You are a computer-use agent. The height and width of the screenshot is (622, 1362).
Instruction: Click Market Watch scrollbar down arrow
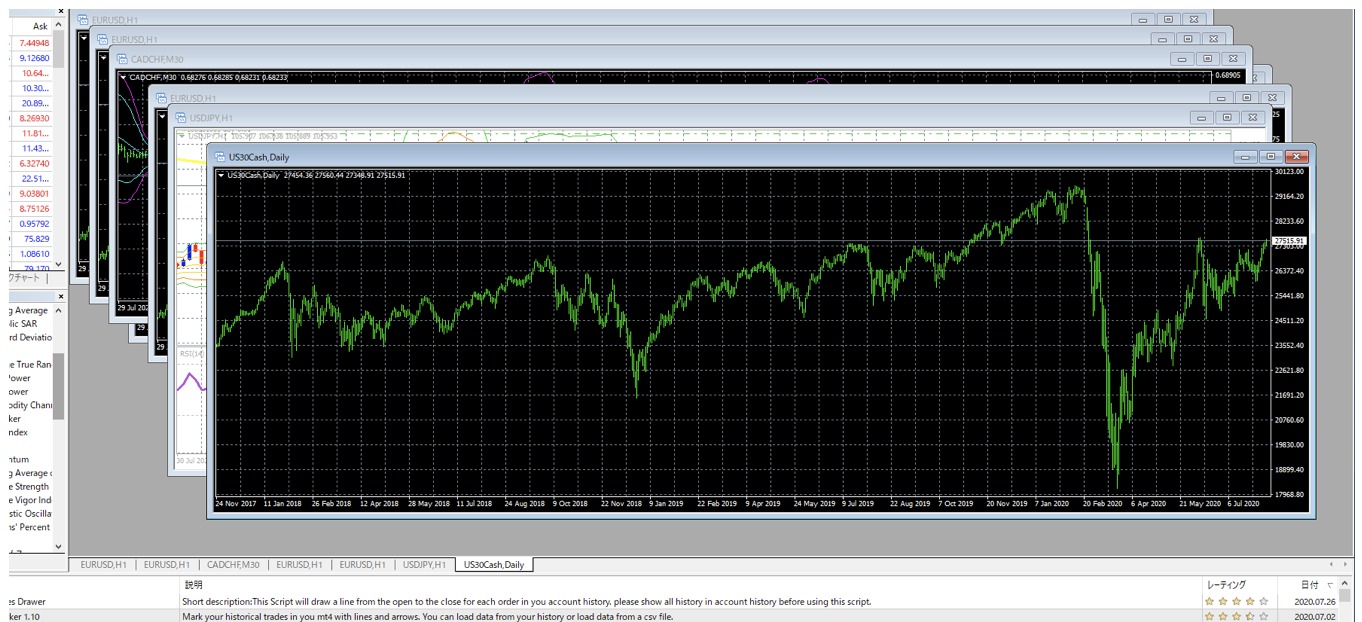tap(58, 265)
